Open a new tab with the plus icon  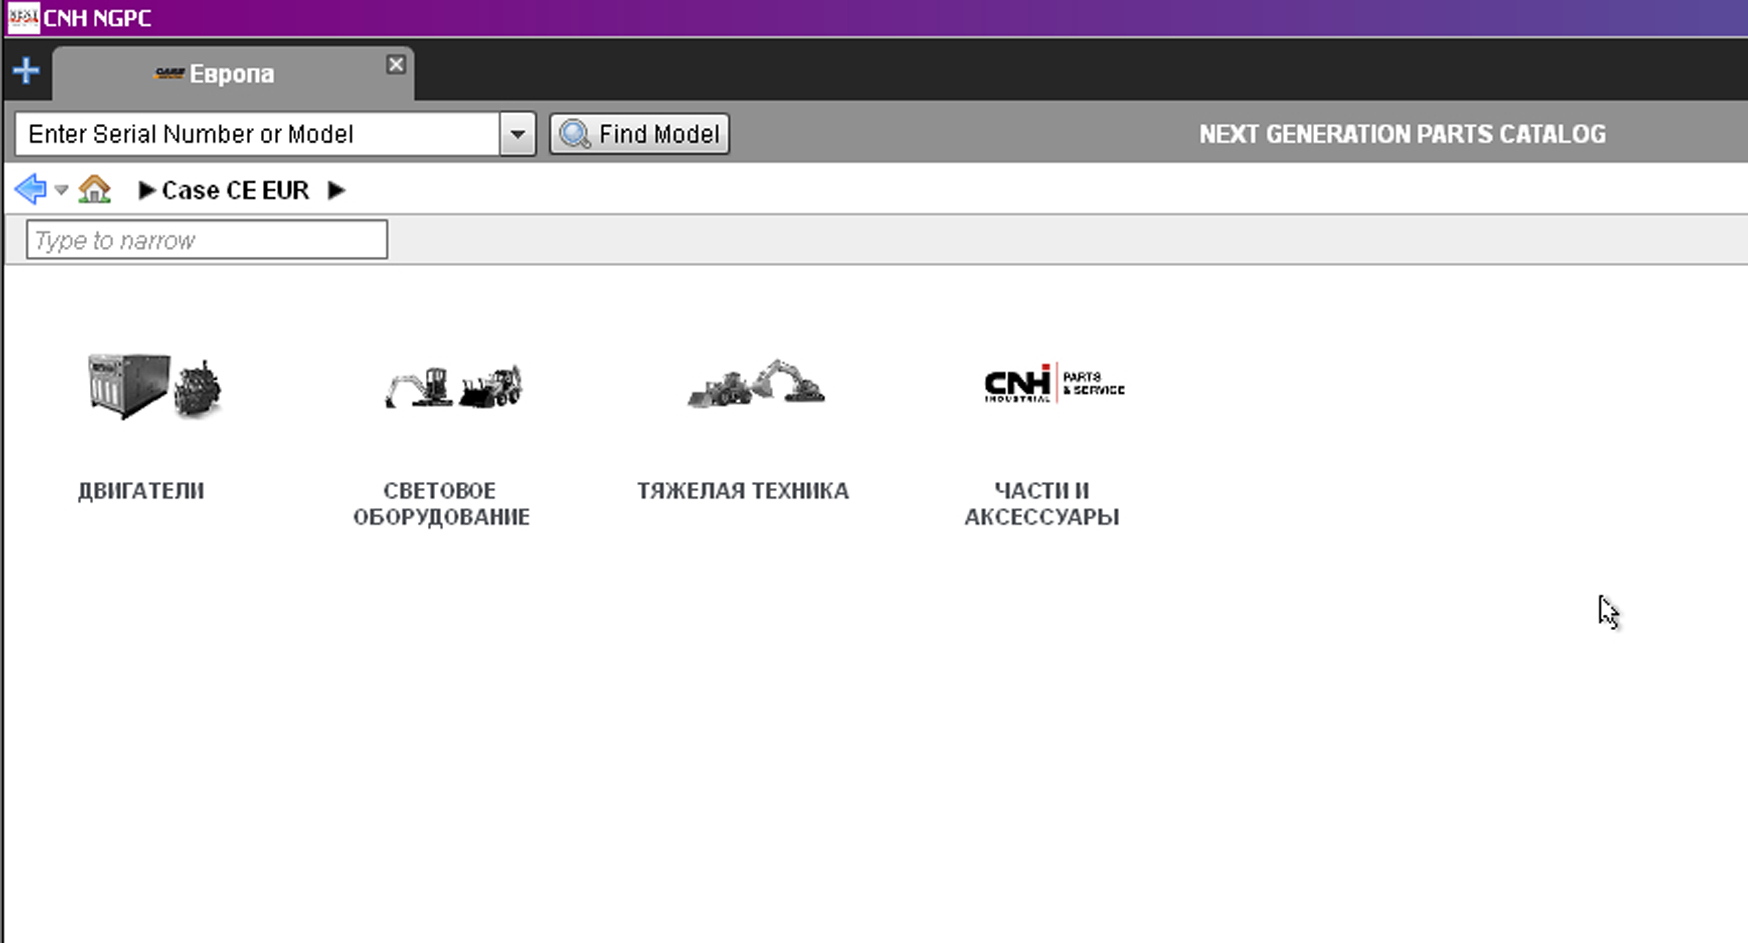pos(26,71)
